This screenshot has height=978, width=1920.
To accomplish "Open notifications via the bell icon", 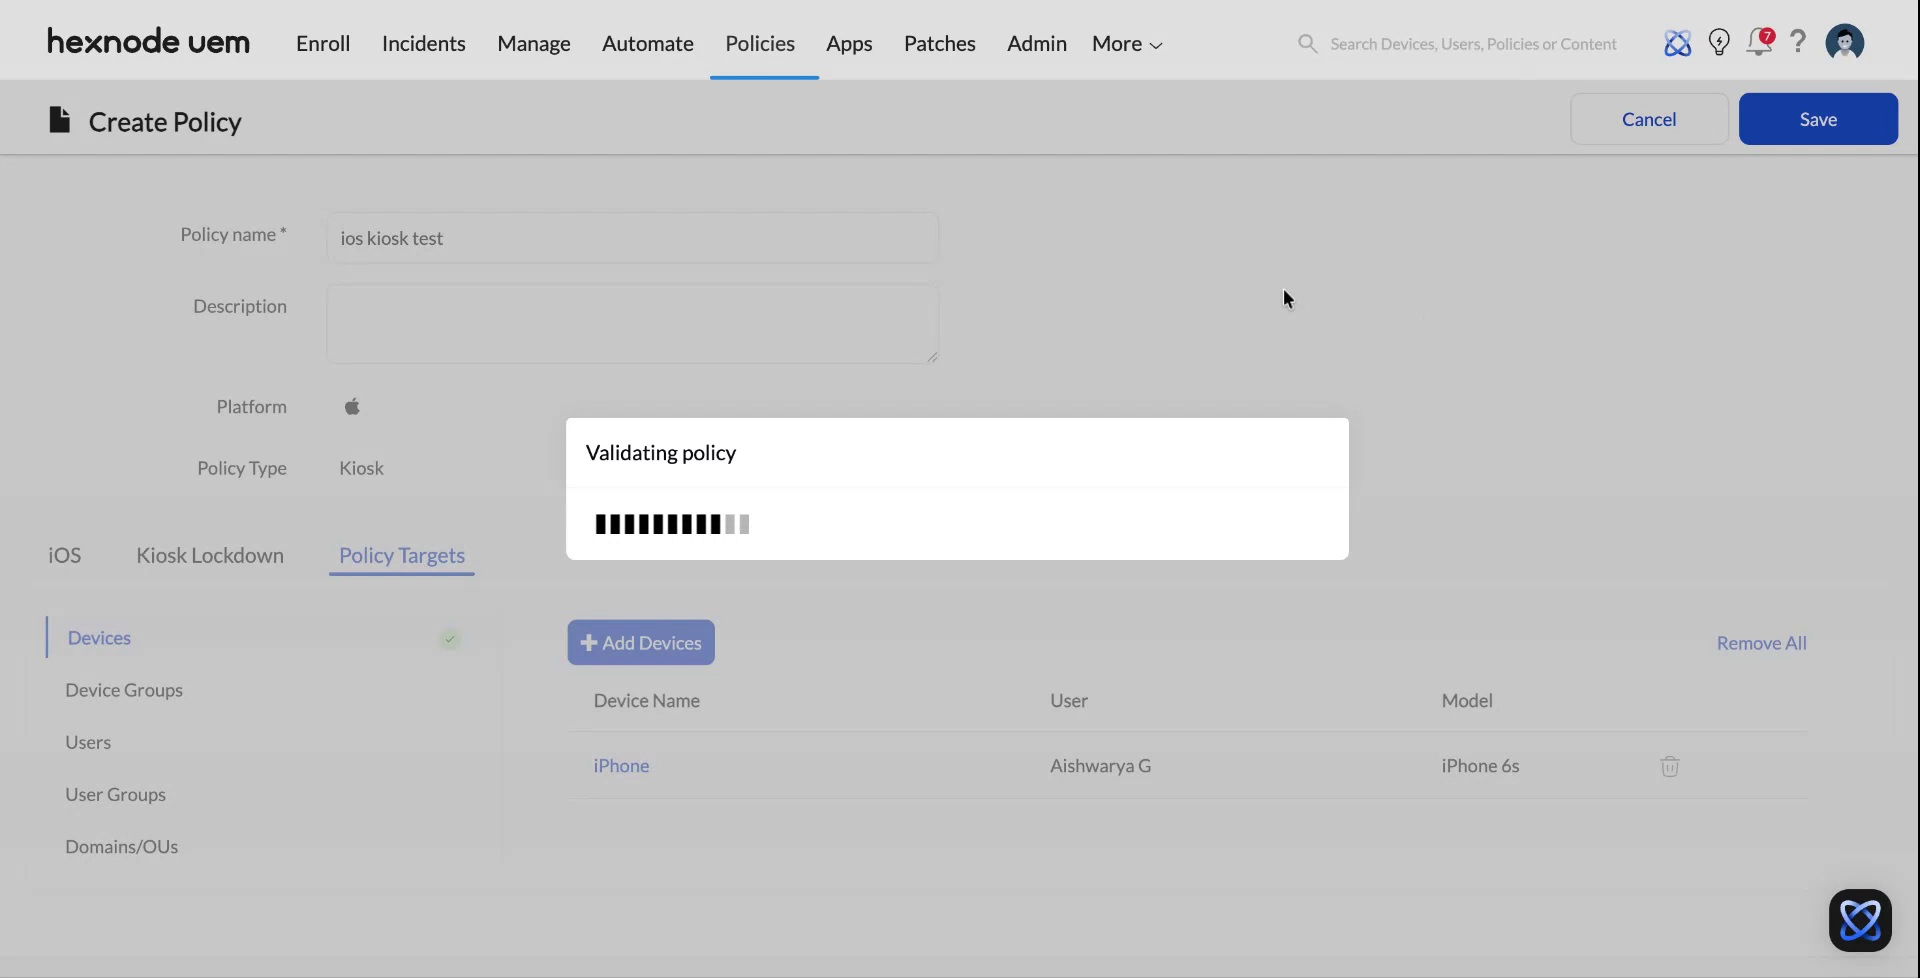I will point(1759,42).
